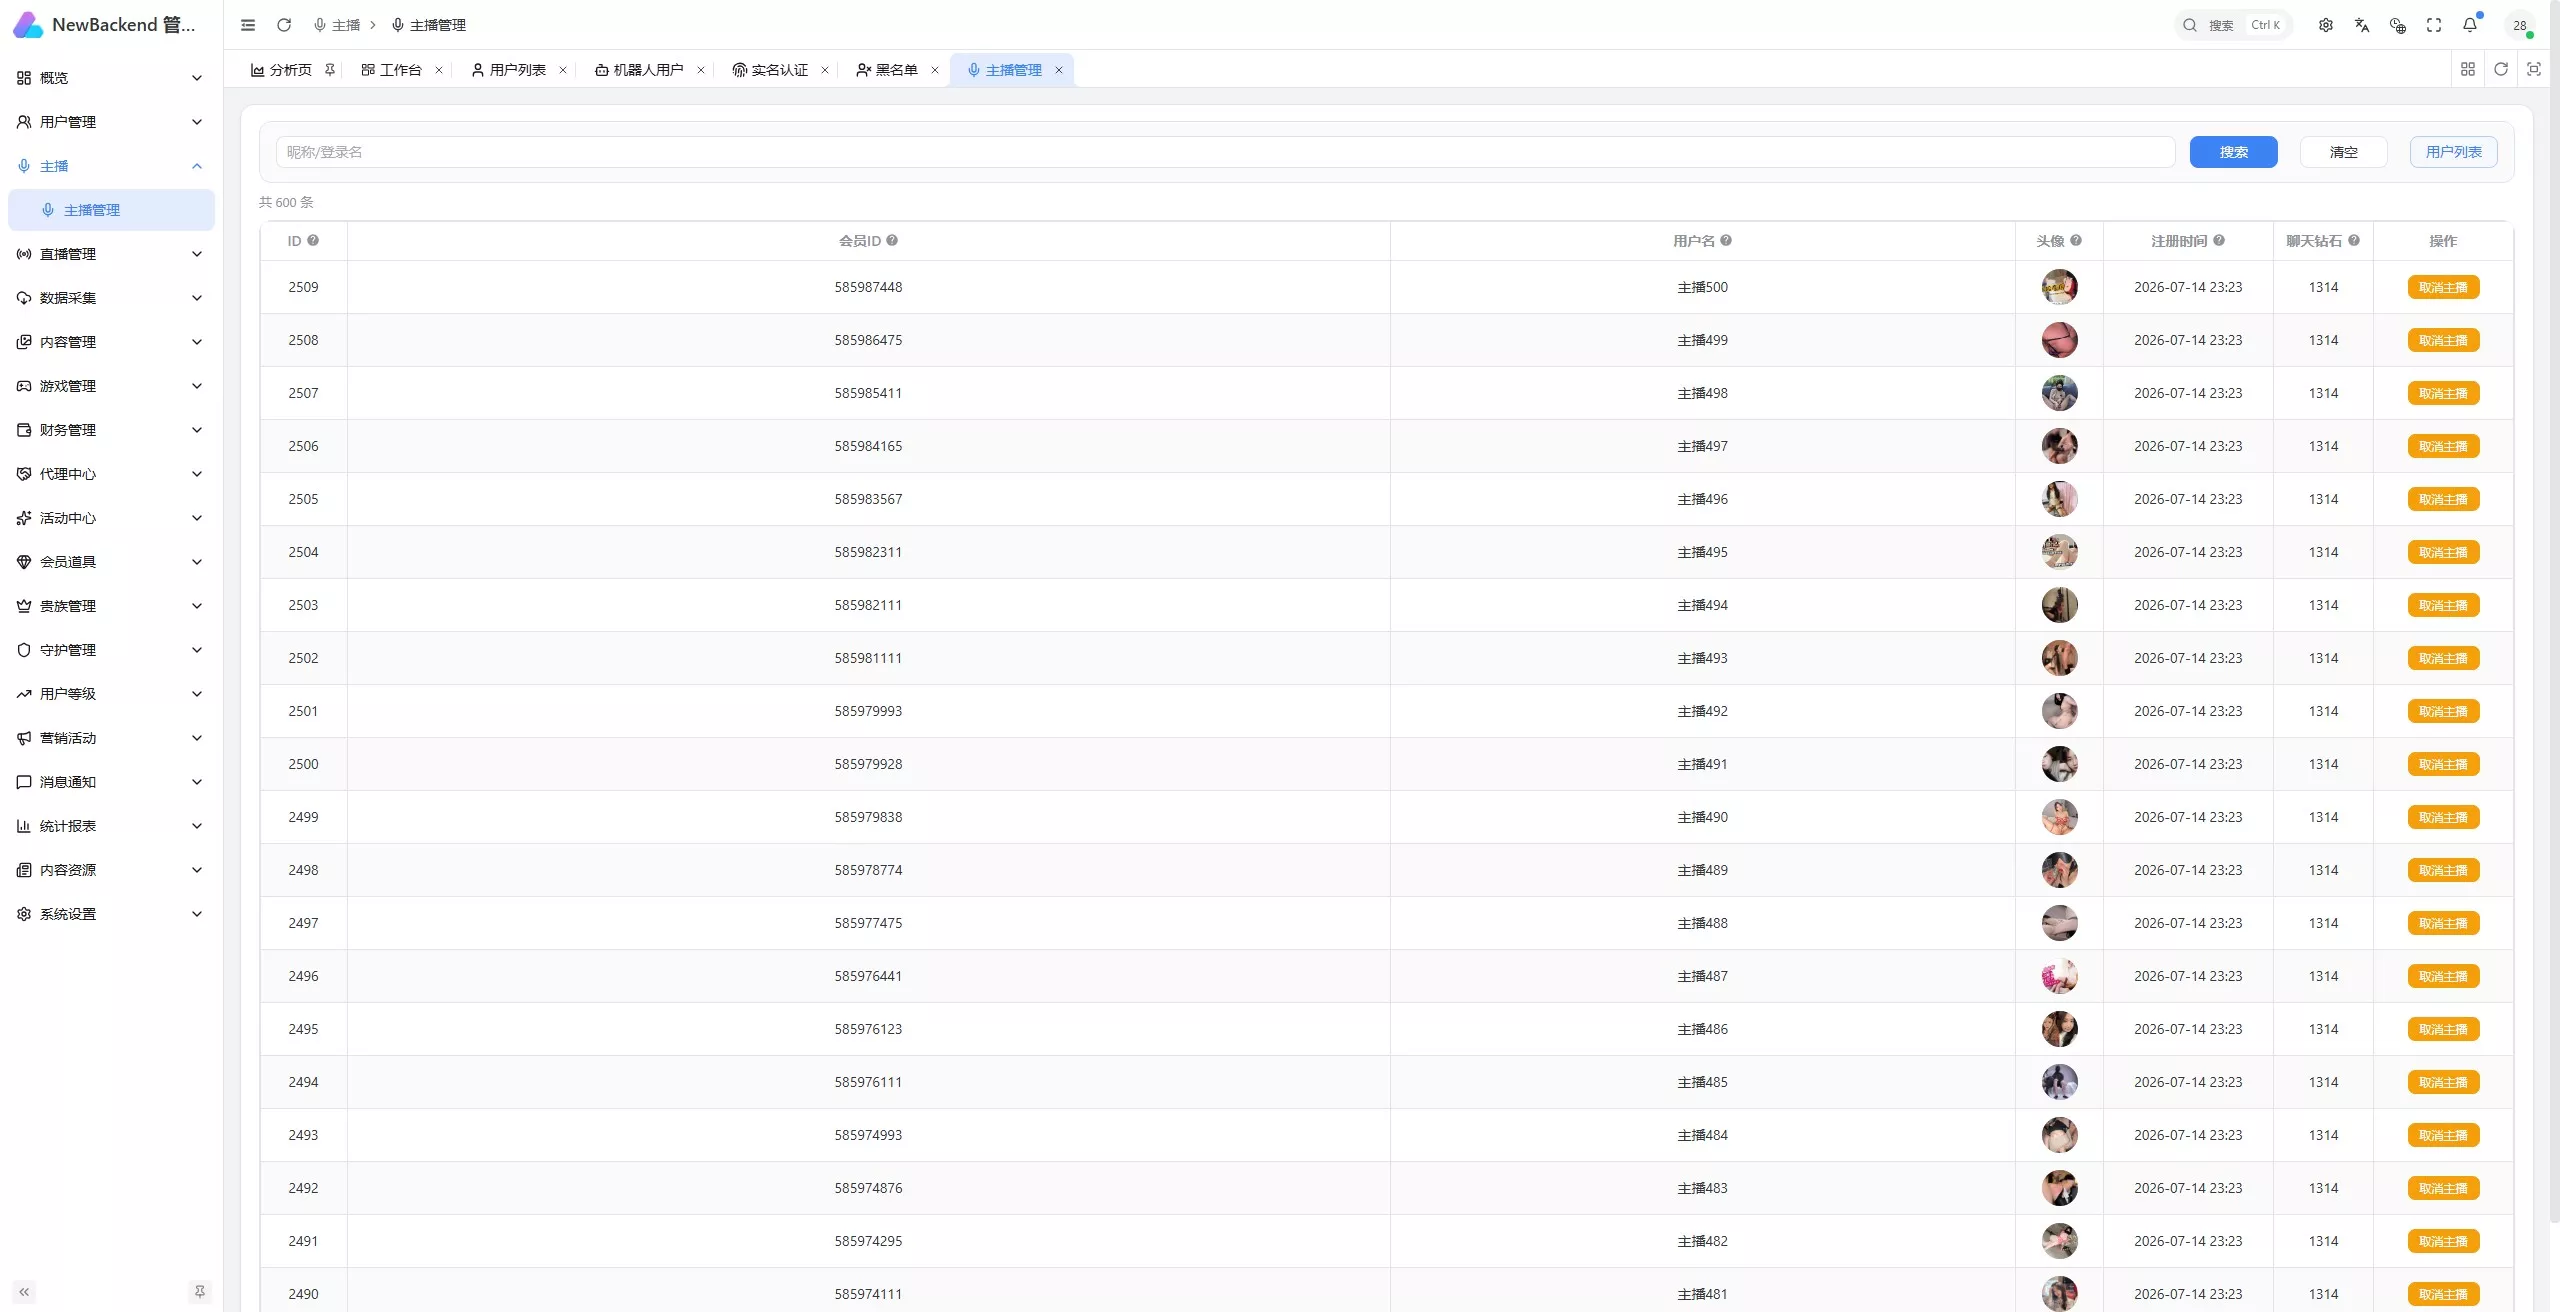This screenshot has width=2560, height=1312.
Task: Click 取消主播 for 主播500
Action: pyautogui.click(x=2443, y=287)
